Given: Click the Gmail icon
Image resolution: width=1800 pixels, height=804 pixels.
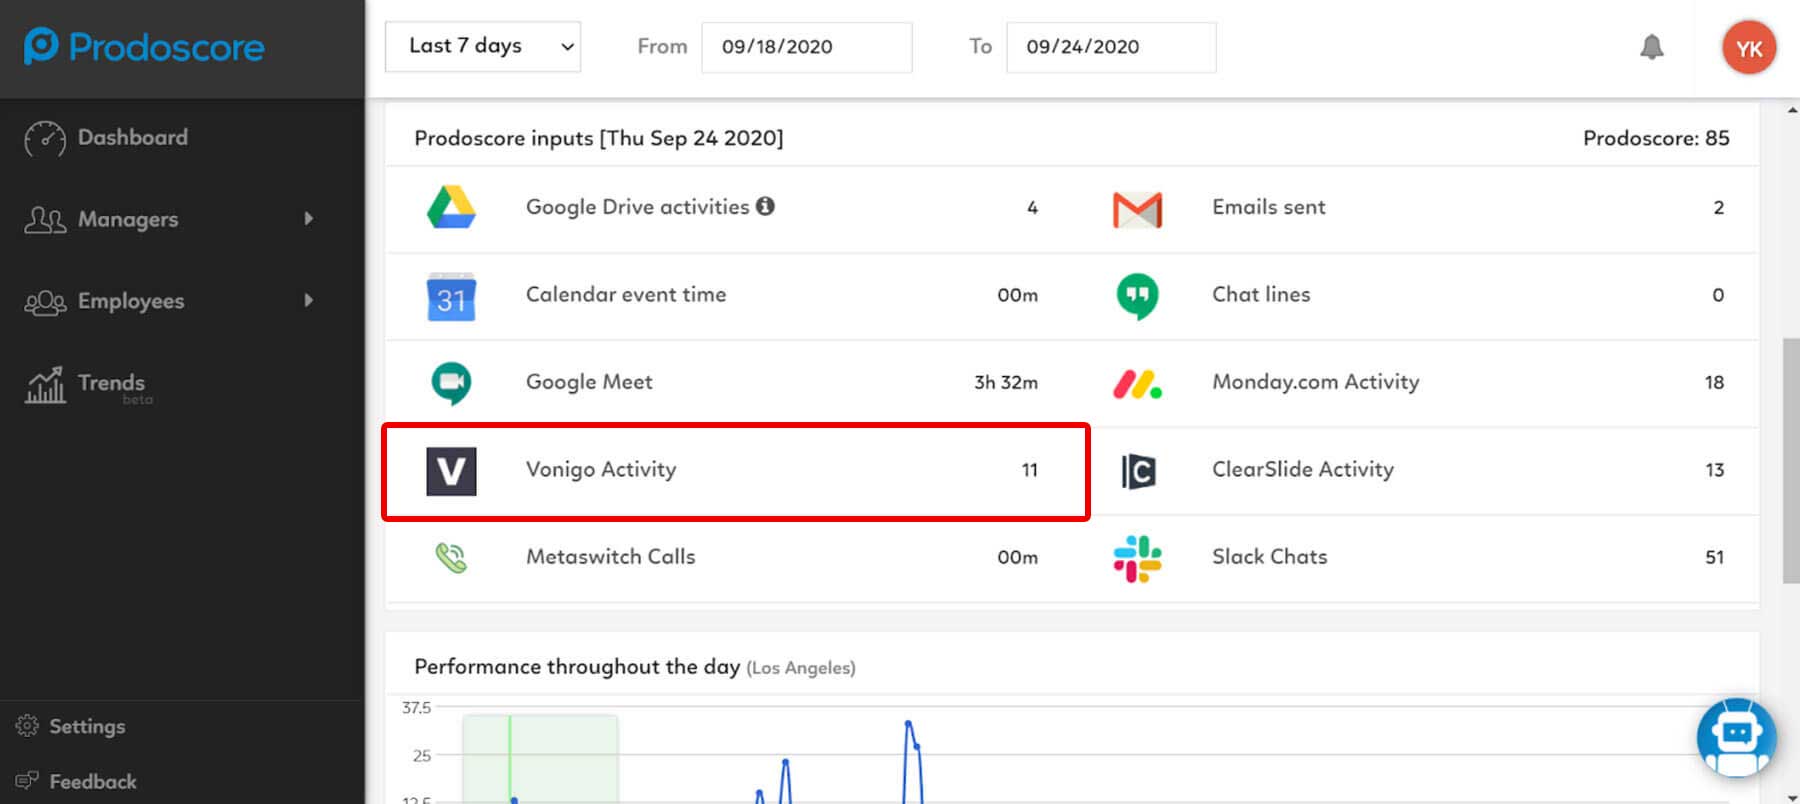Looking at the screenshot, I should coord(1137,209).
